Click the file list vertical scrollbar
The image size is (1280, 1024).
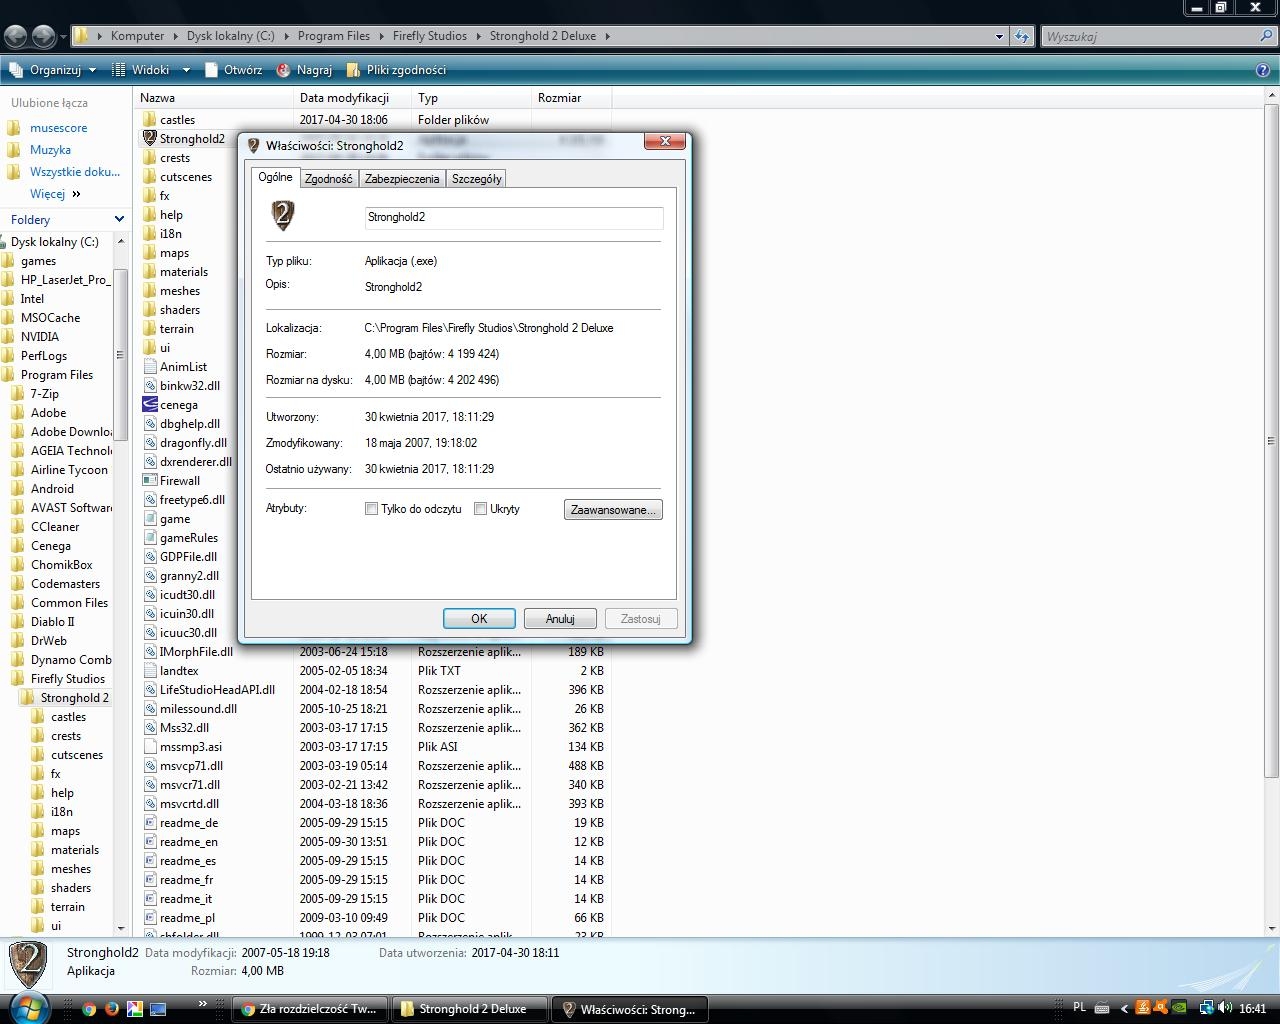pos(1272,440)
